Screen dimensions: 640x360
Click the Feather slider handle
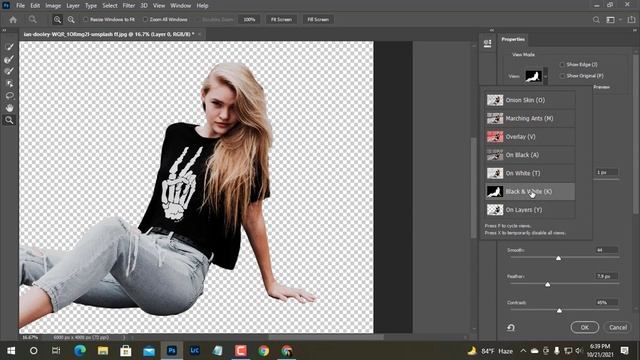(548, 284)
